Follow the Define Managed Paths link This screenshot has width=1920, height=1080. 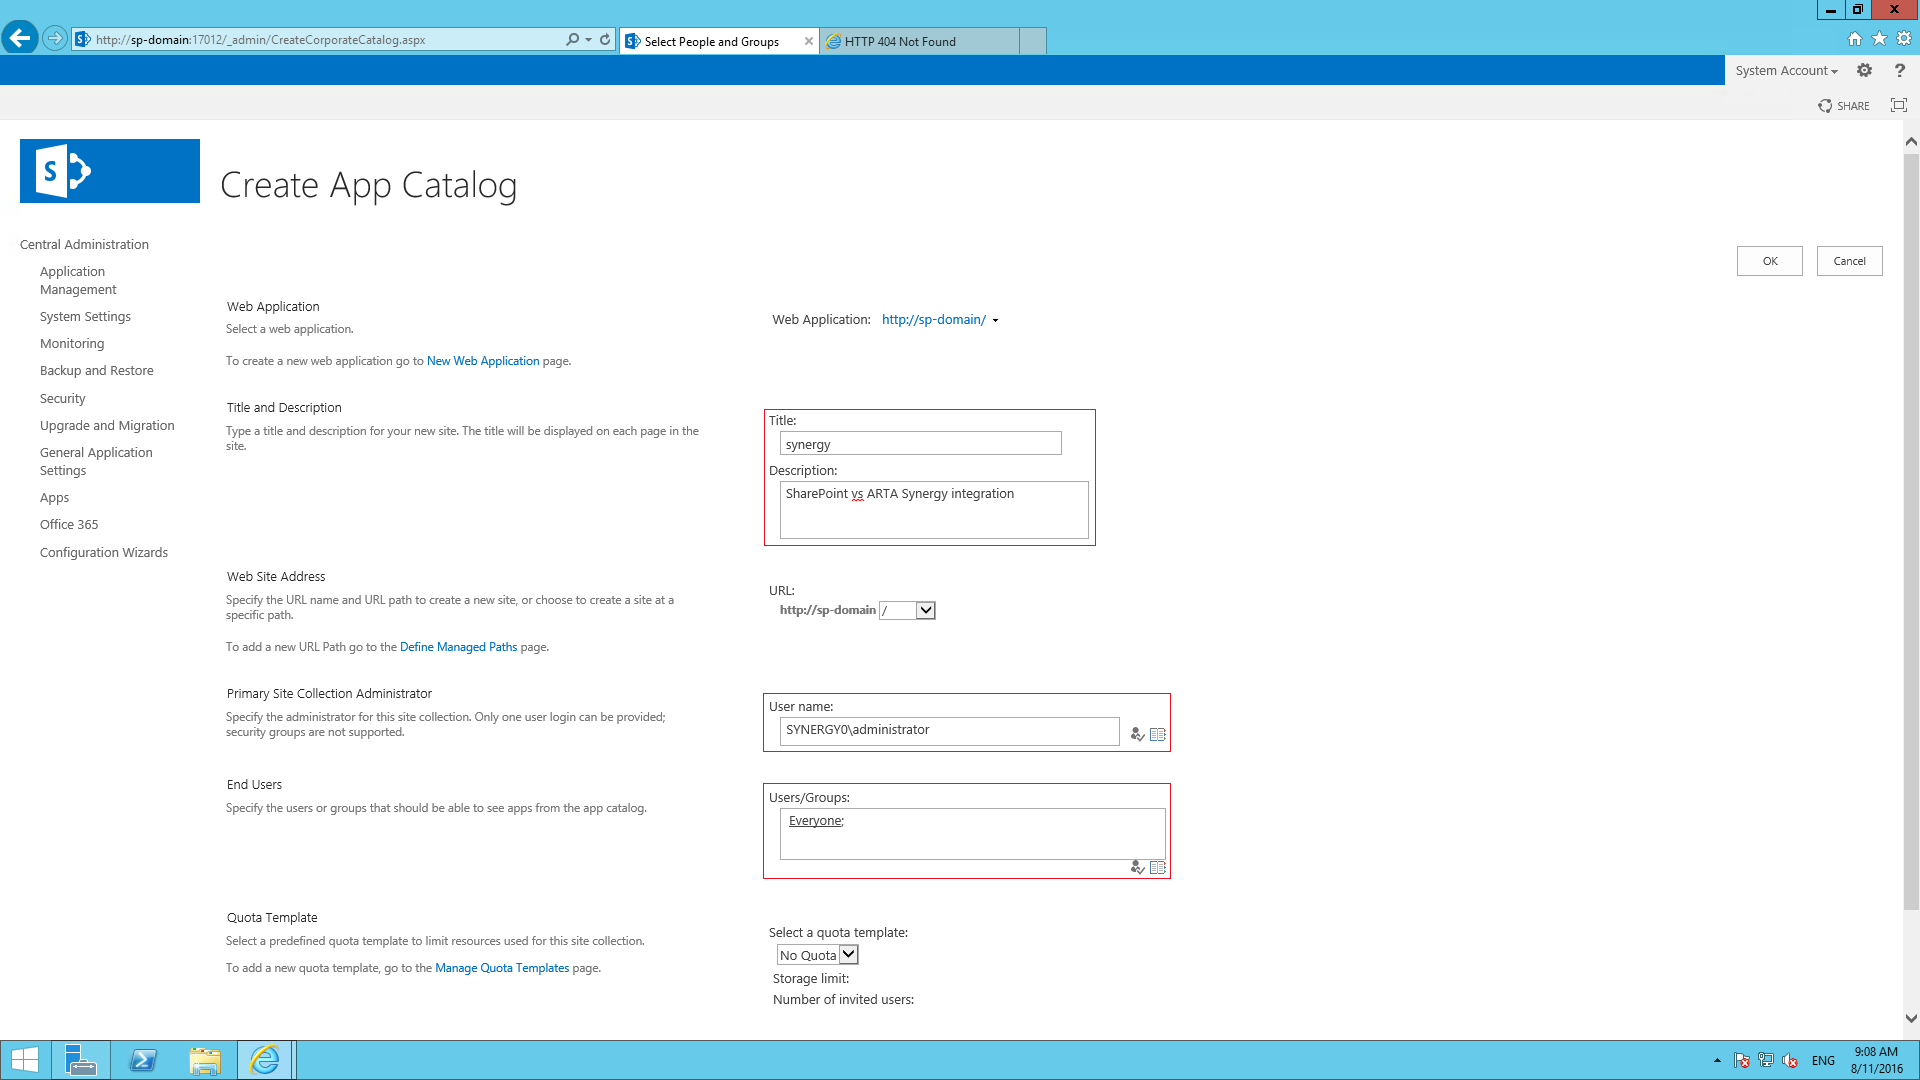[458, 647]
